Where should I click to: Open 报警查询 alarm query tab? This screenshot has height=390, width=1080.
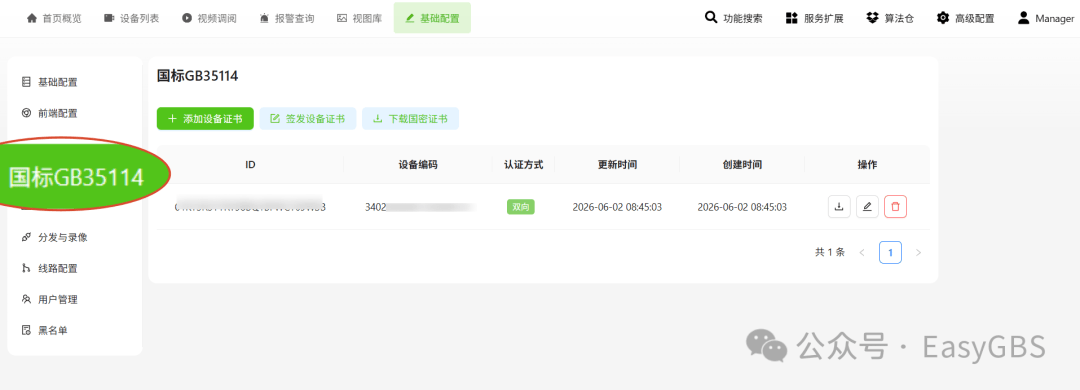tap(287, 19)
